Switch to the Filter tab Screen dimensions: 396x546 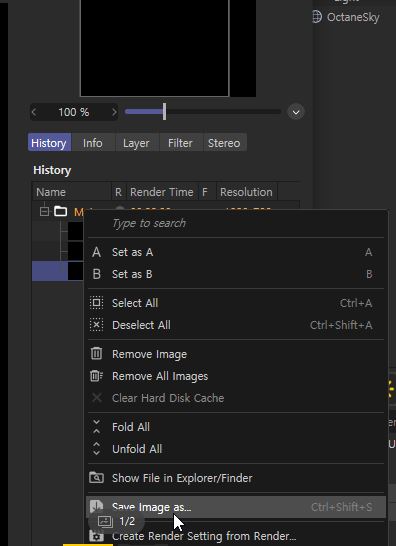180,143
